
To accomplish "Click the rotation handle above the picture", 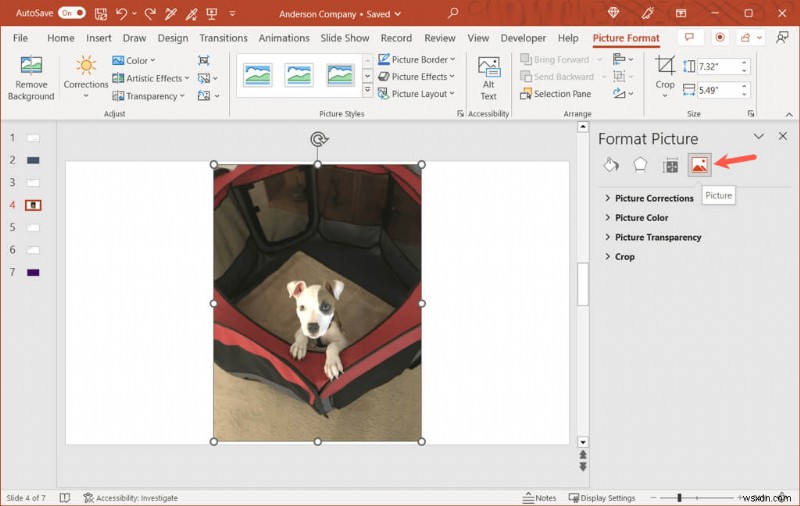I will (318, 139).
